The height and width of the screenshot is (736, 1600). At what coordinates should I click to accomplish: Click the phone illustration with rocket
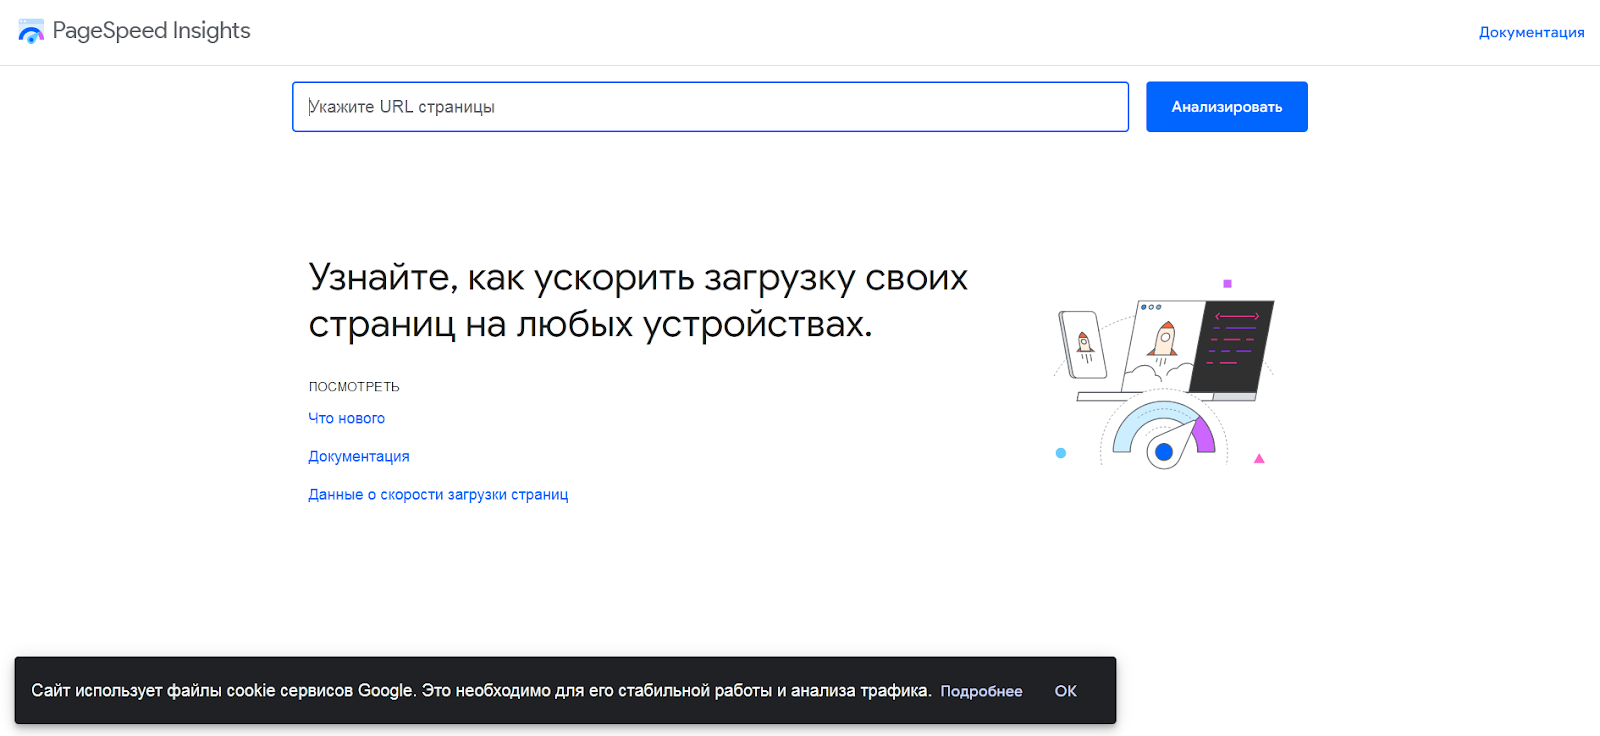click(1083, 345)
